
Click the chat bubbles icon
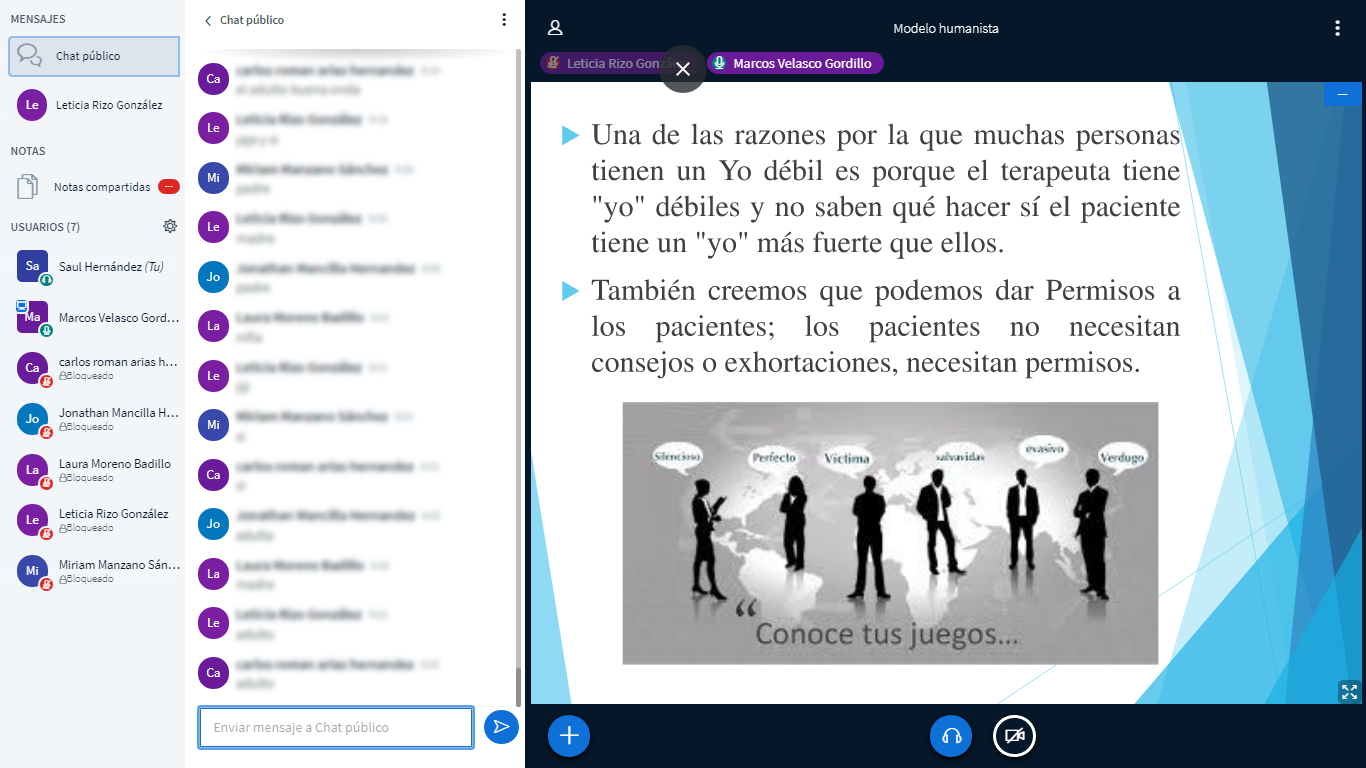30,56
